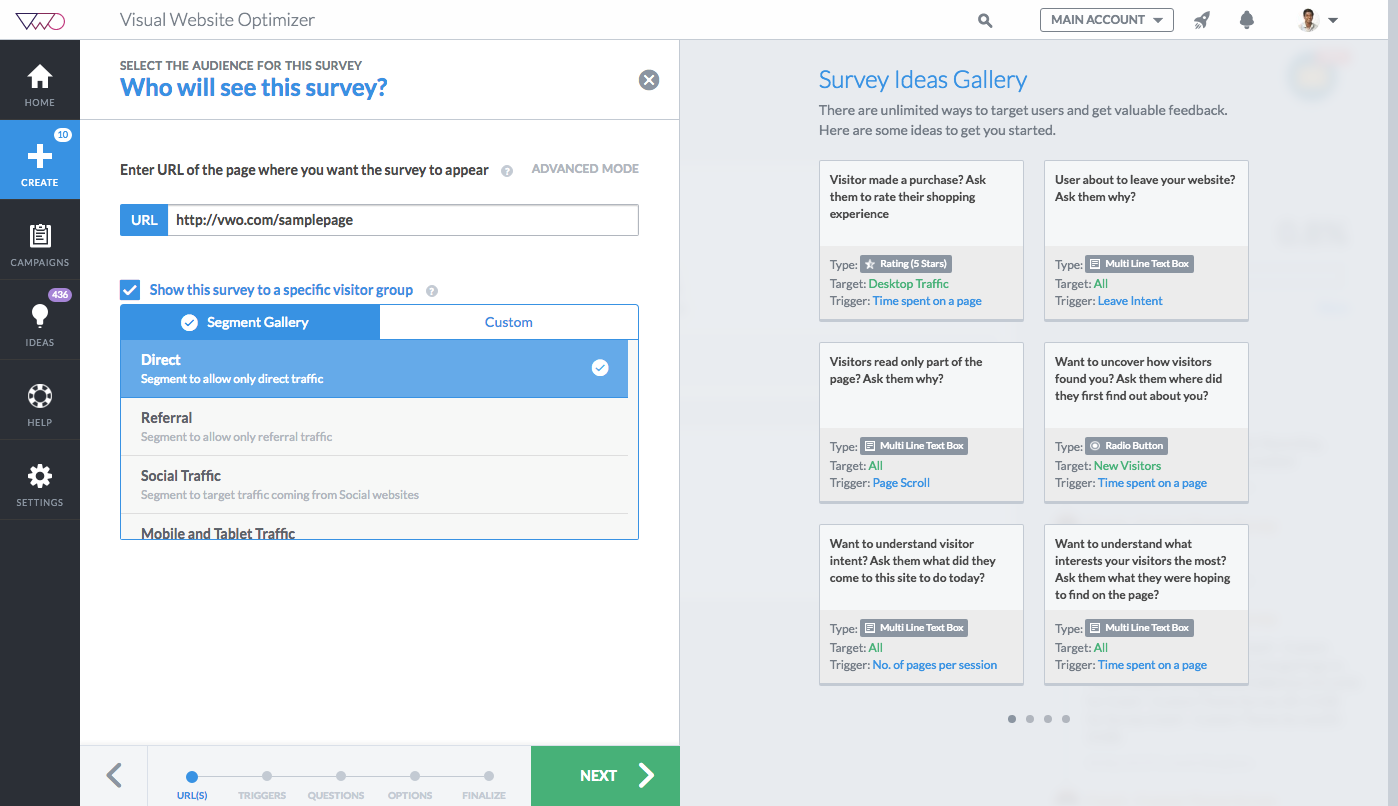Click the green Next button
This screenshot has width=1398, height=806.
coord(605,776)
